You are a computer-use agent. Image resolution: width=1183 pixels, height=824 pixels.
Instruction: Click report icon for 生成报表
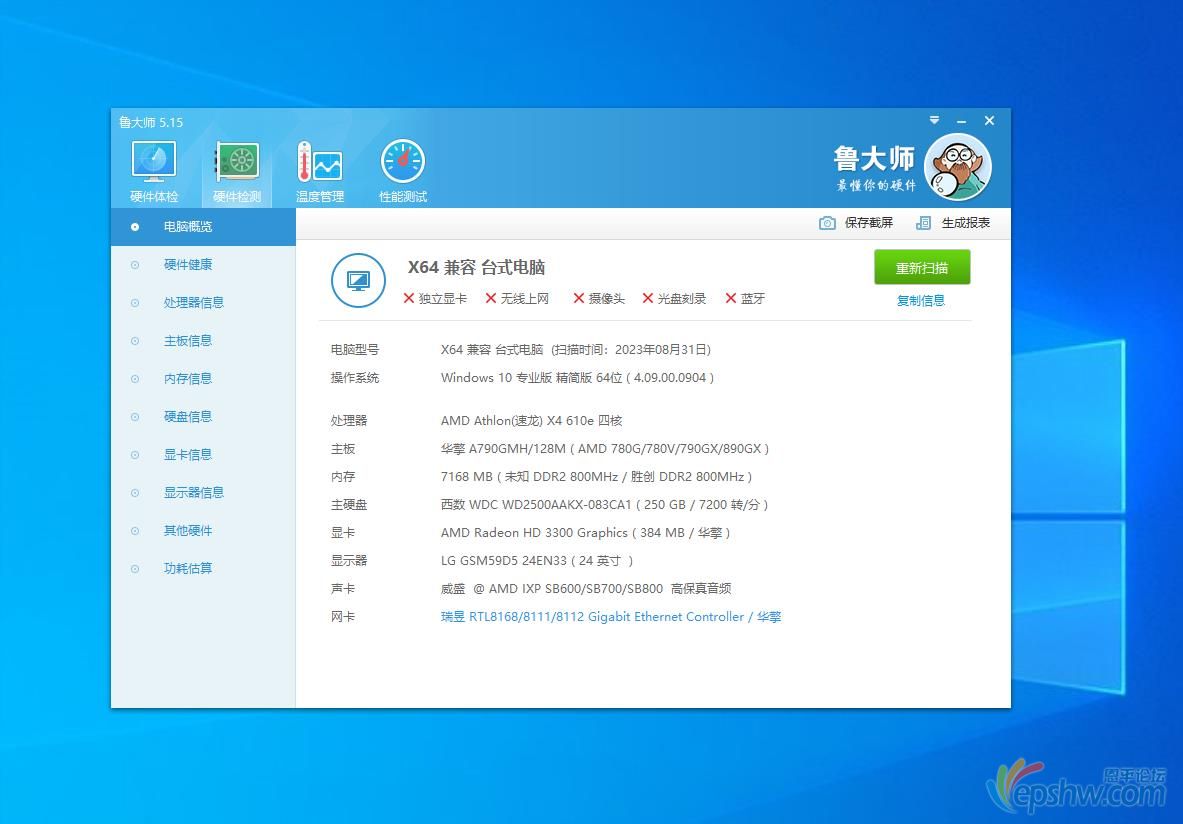tap(923, 223)
